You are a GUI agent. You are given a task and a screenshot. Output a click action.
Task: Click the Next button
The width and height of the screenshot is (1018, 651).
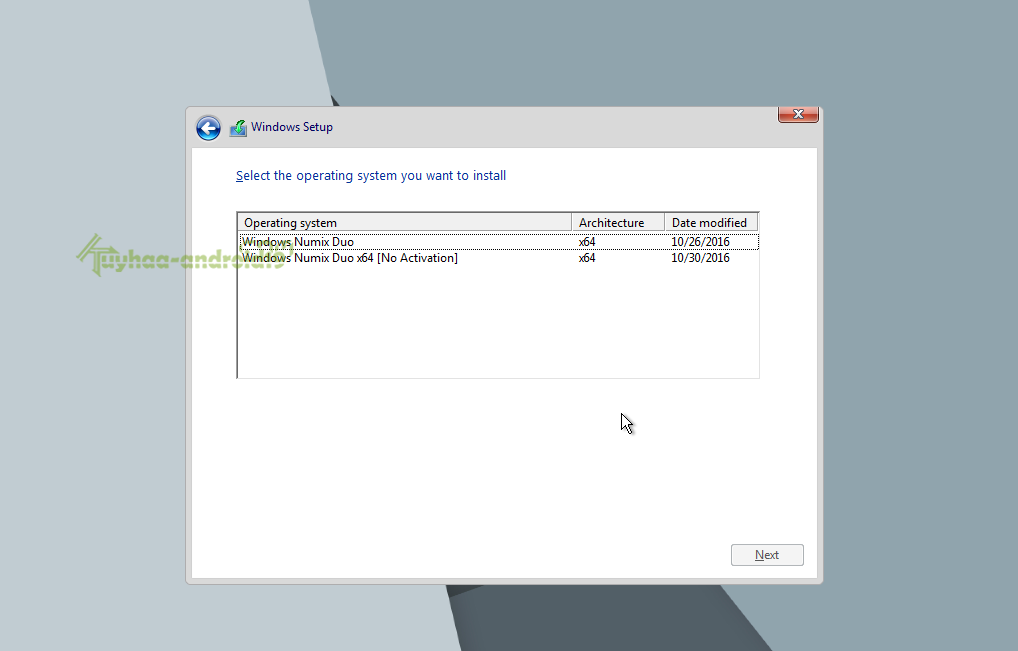pos(767,555)
